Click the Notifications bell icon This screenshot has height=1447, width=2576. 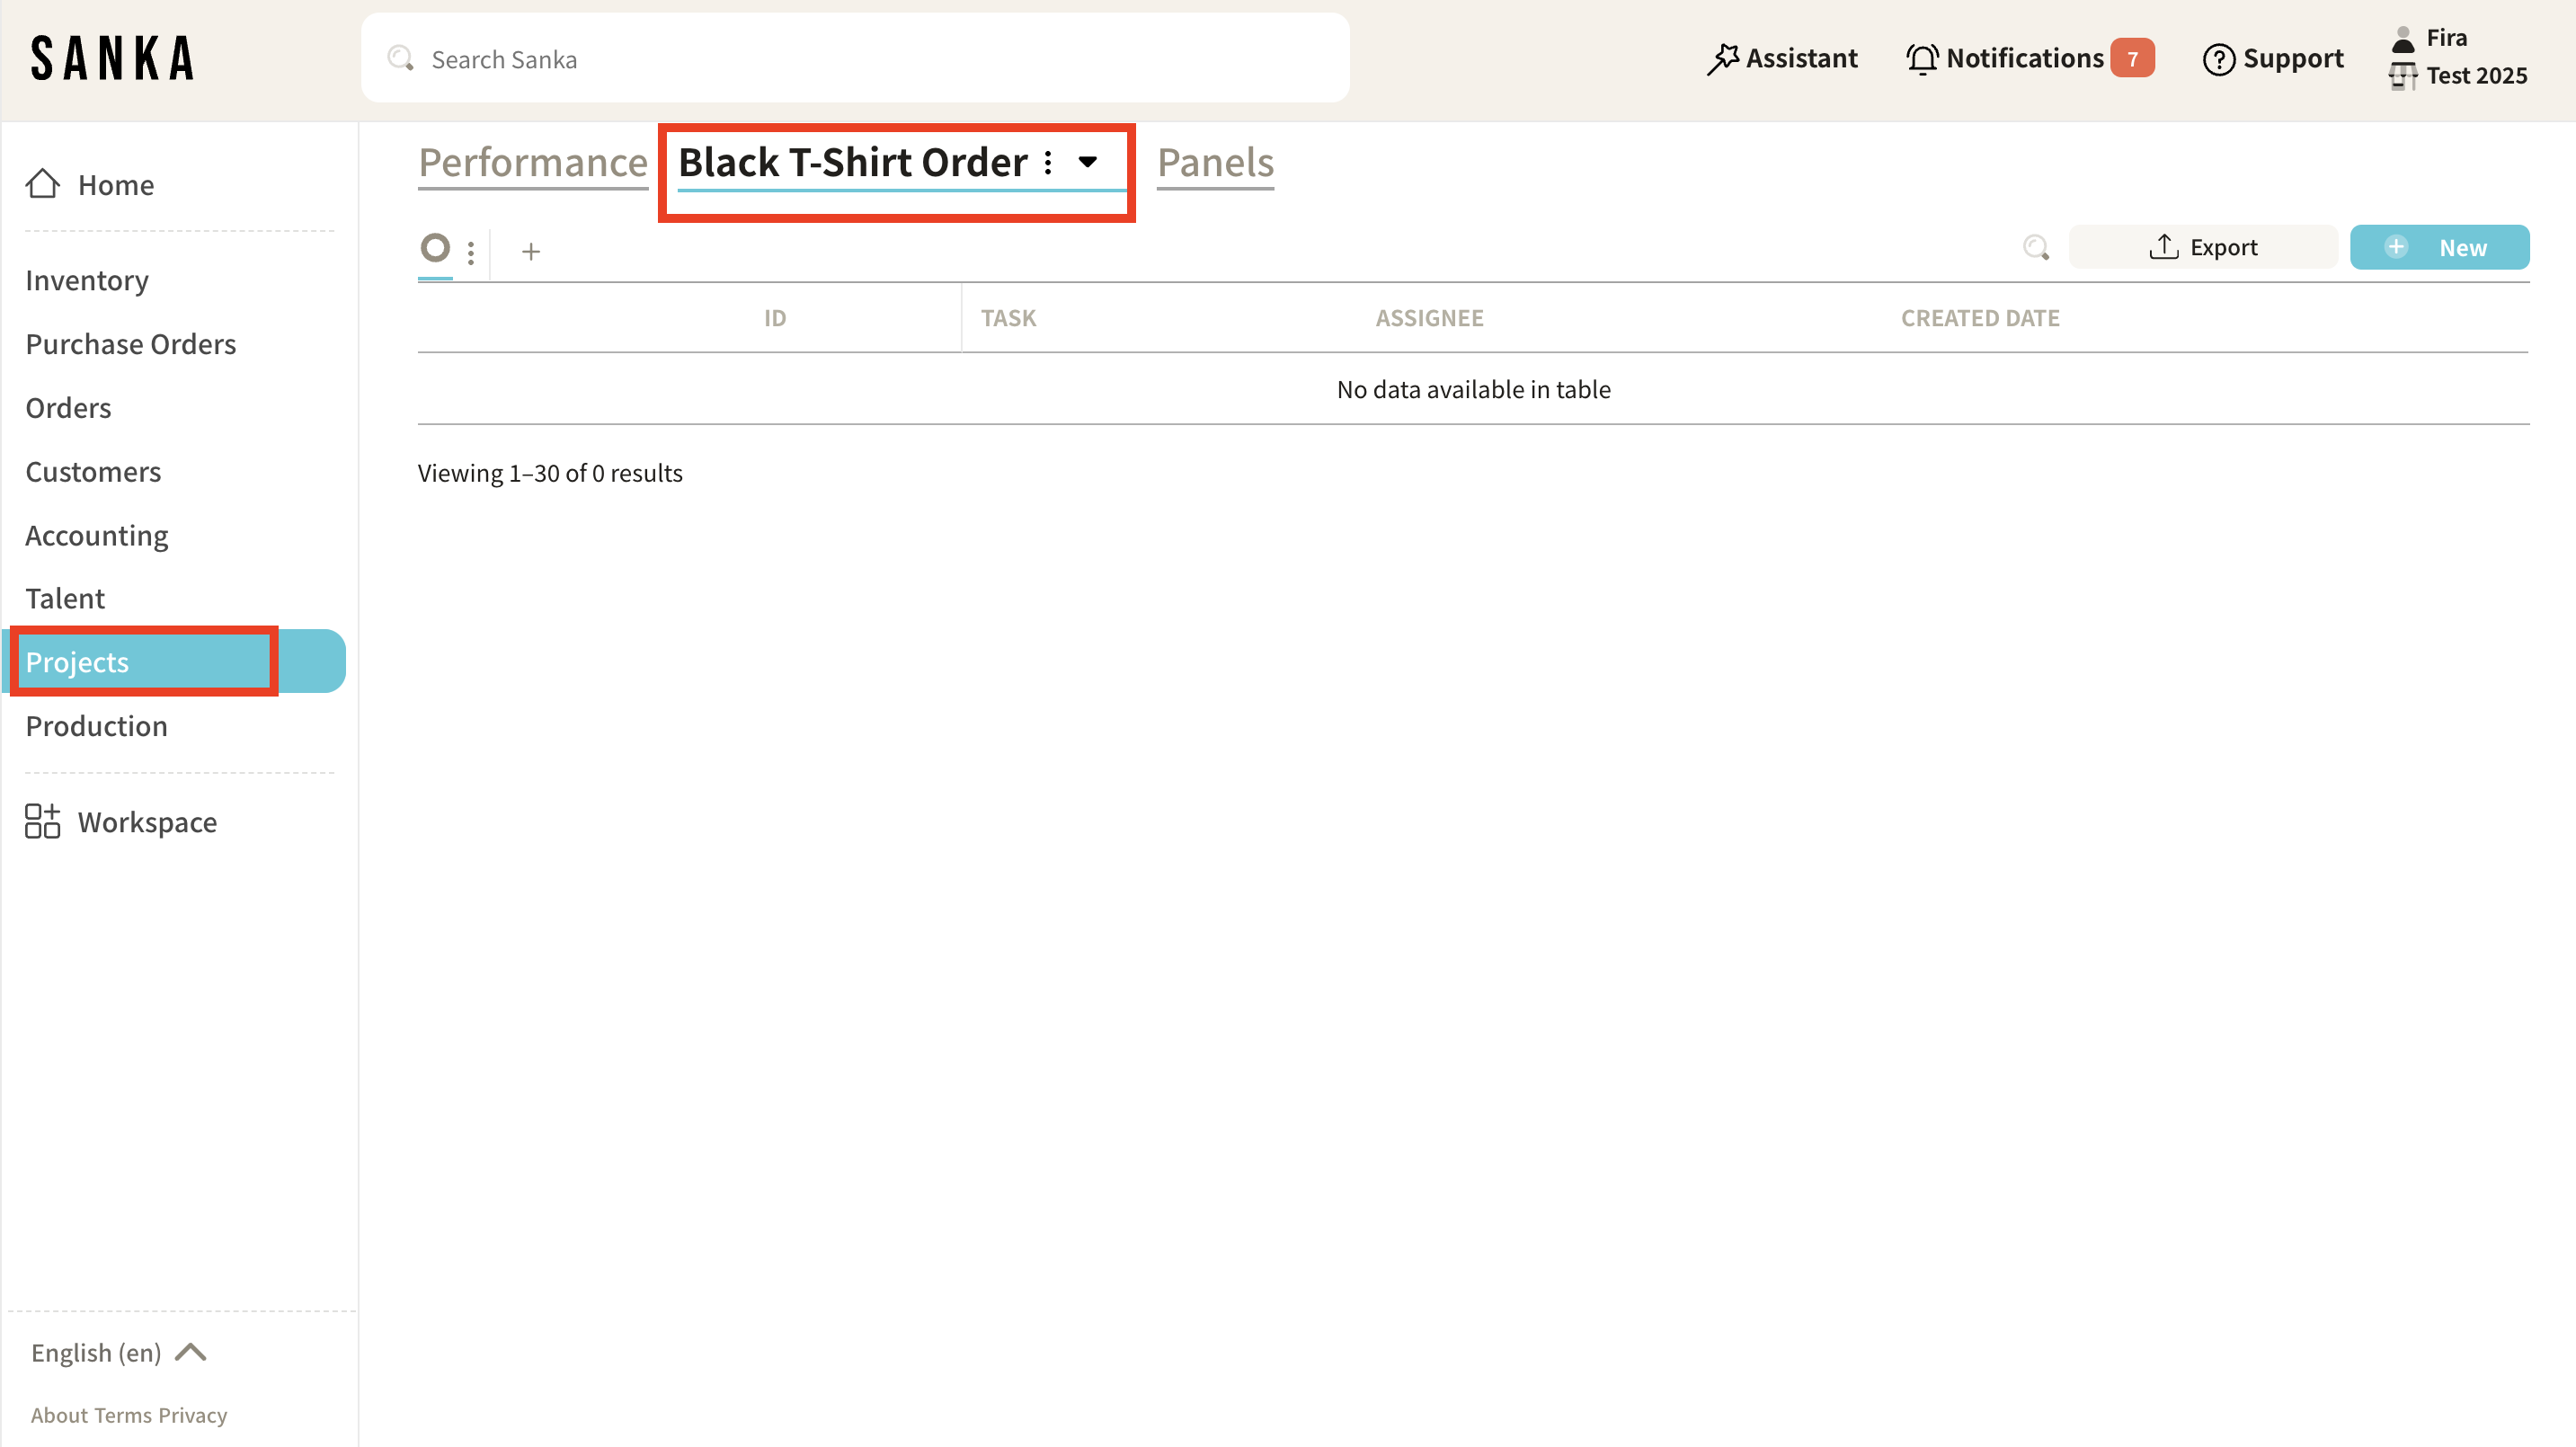coord(1921,59)
